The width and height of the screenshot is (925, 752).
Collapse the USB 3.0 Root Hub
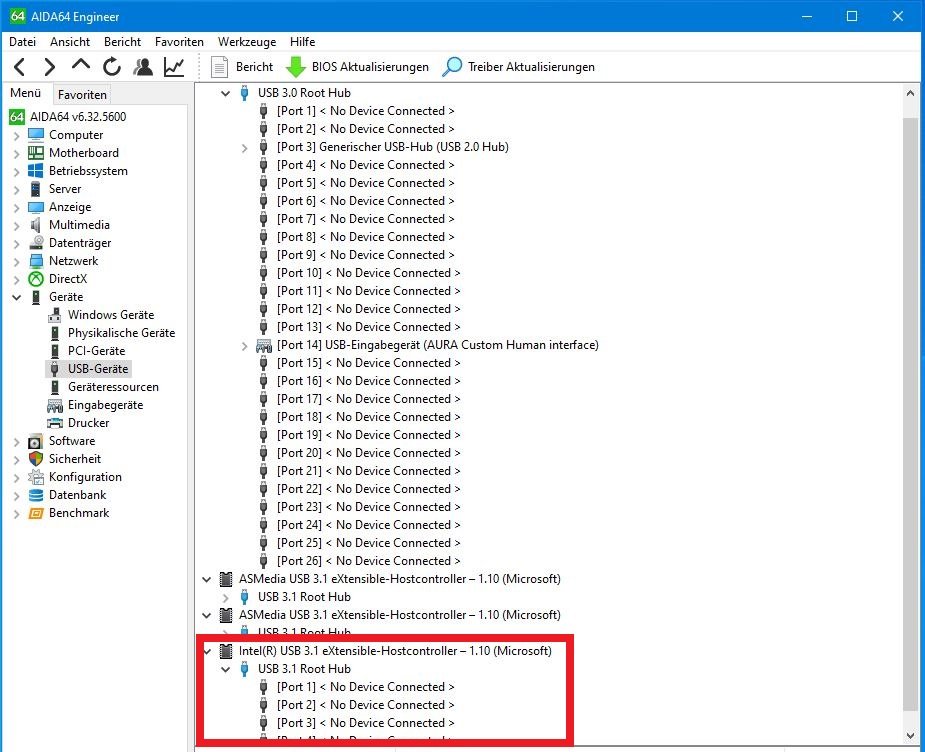pos(225,93)
